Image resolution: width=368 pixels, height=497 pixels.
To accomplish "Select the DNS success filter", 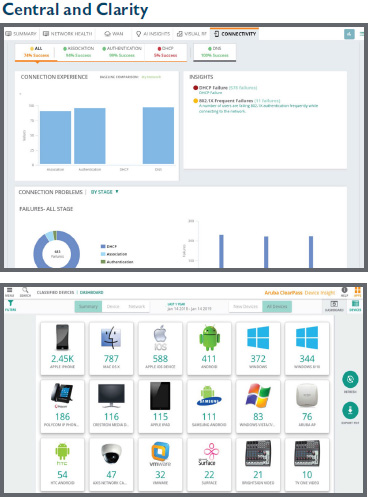I will [215, 52].
